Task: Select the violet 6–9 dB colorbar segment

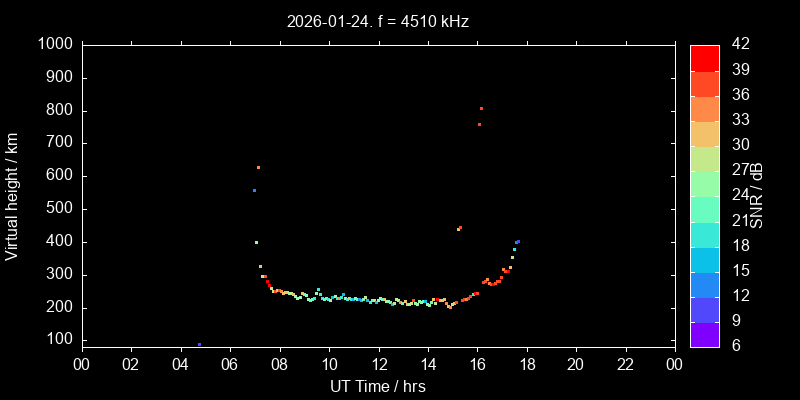Action: 704,335
